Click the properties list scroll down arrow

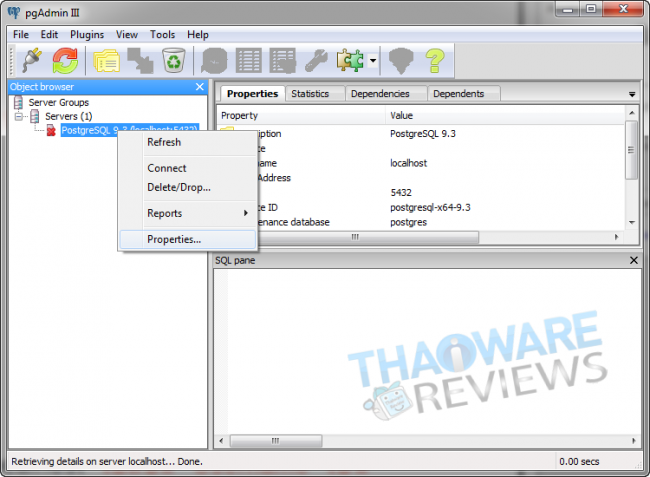(x=631, y=223)
